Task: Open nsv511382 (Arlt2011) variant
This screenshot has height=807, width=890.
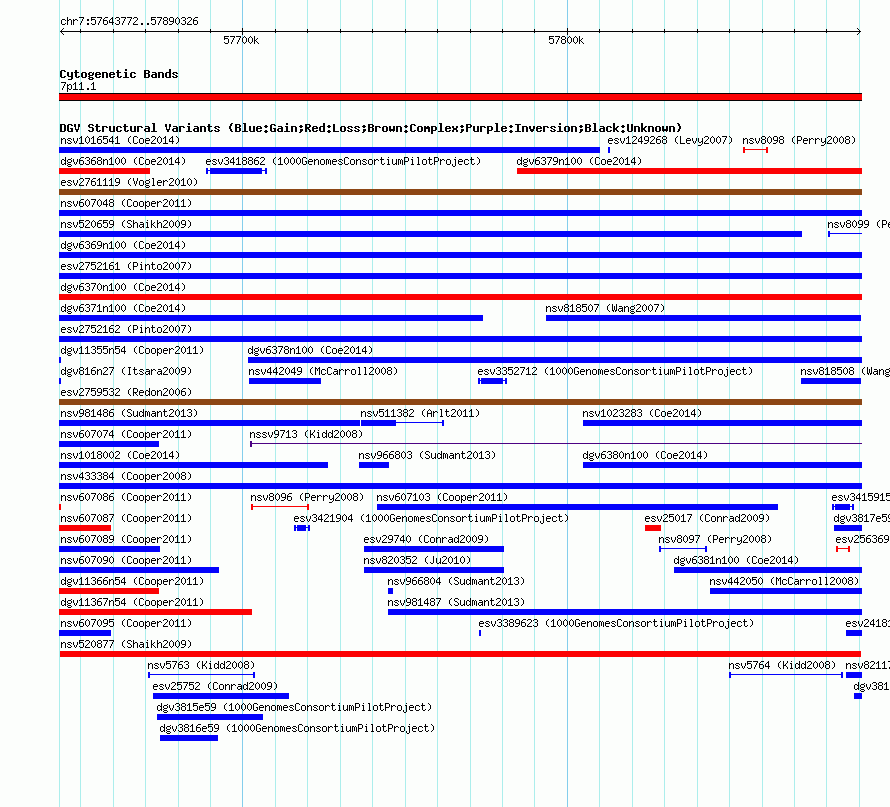Action: (420, 413)
